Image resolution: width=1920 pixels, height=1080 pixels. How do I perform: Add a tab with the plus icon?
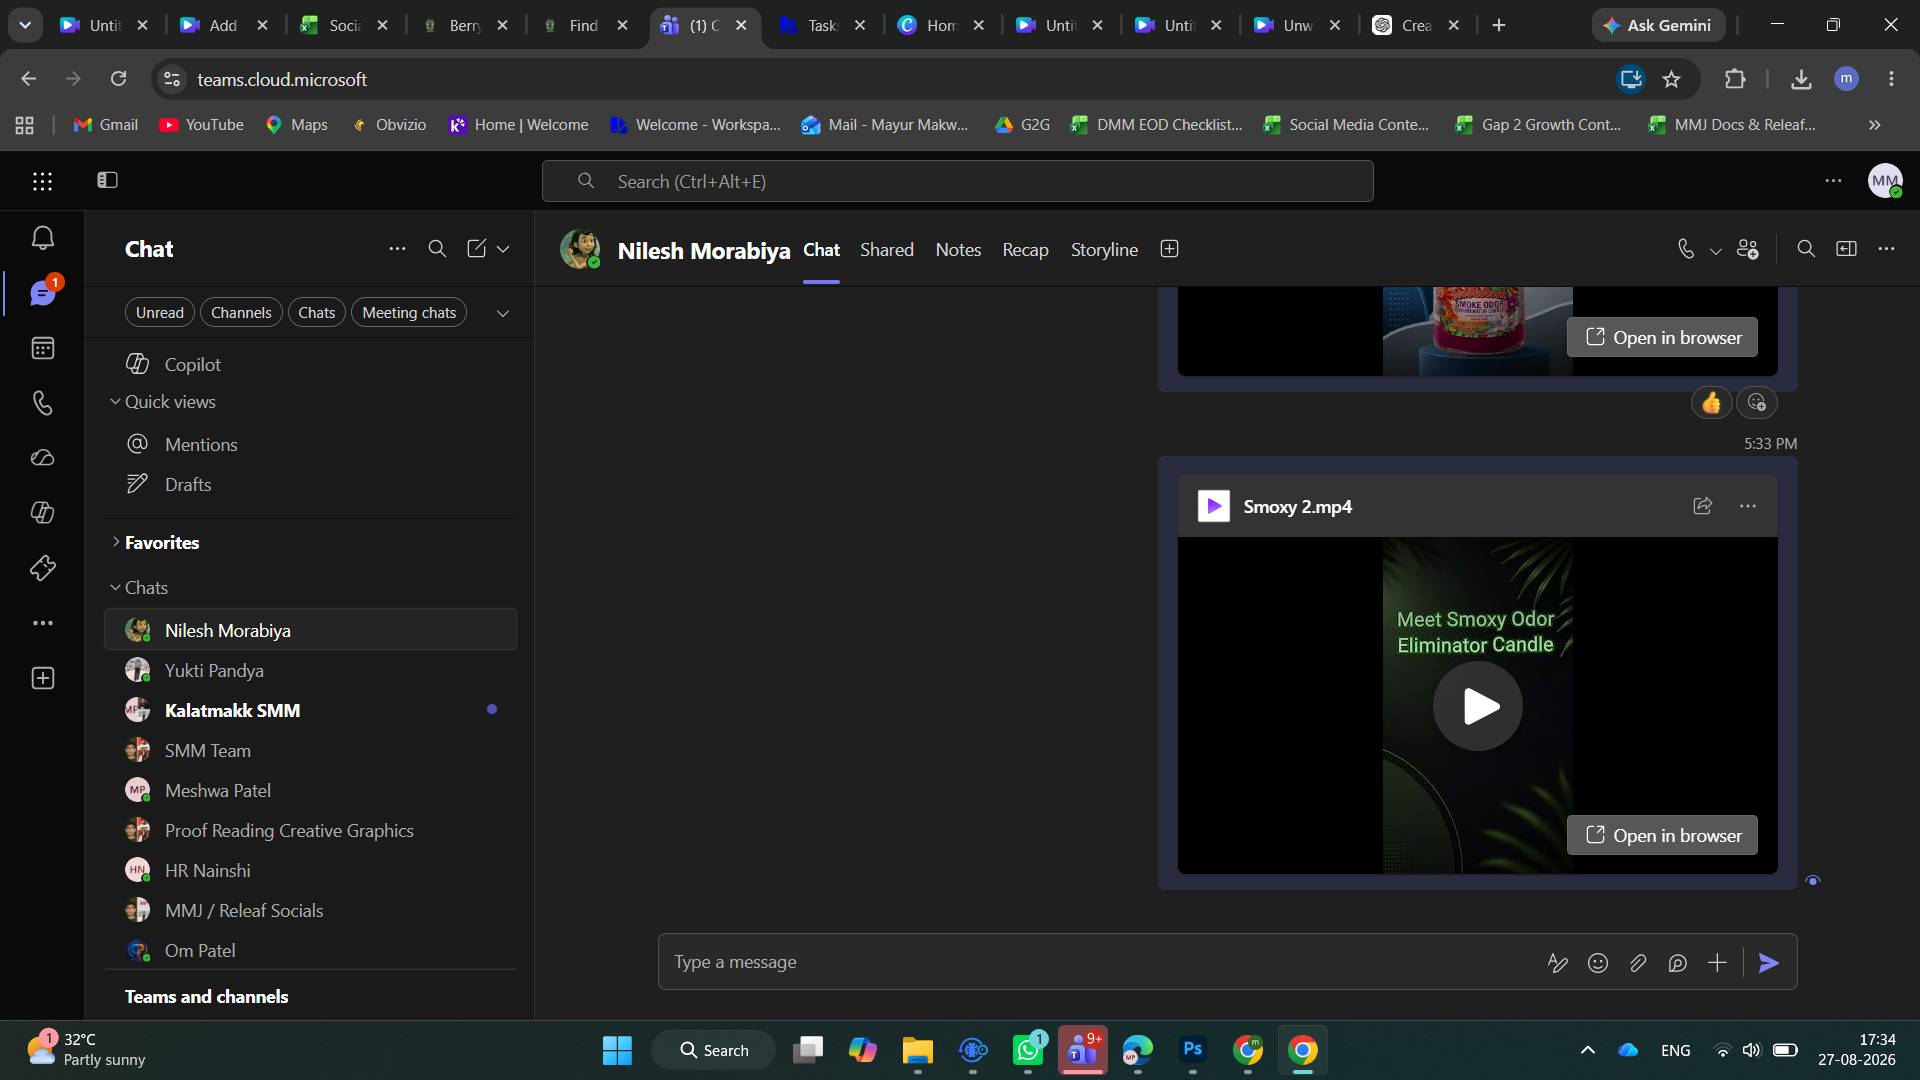coord(1169,249)
